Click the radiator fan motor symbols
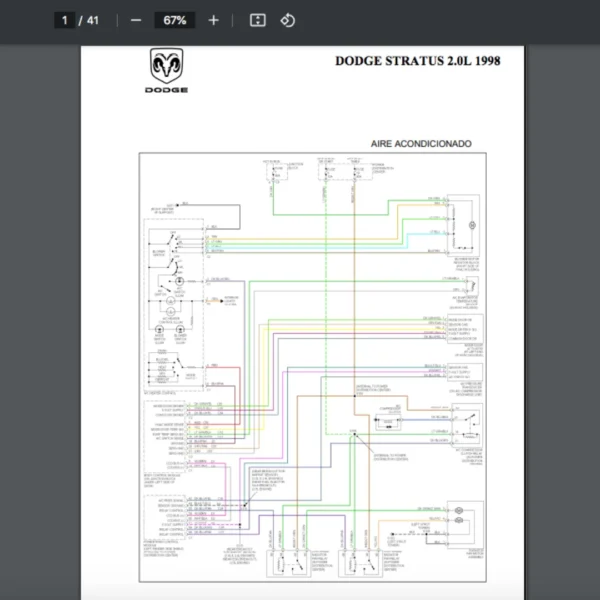600x600 pixels. (462, 515)
